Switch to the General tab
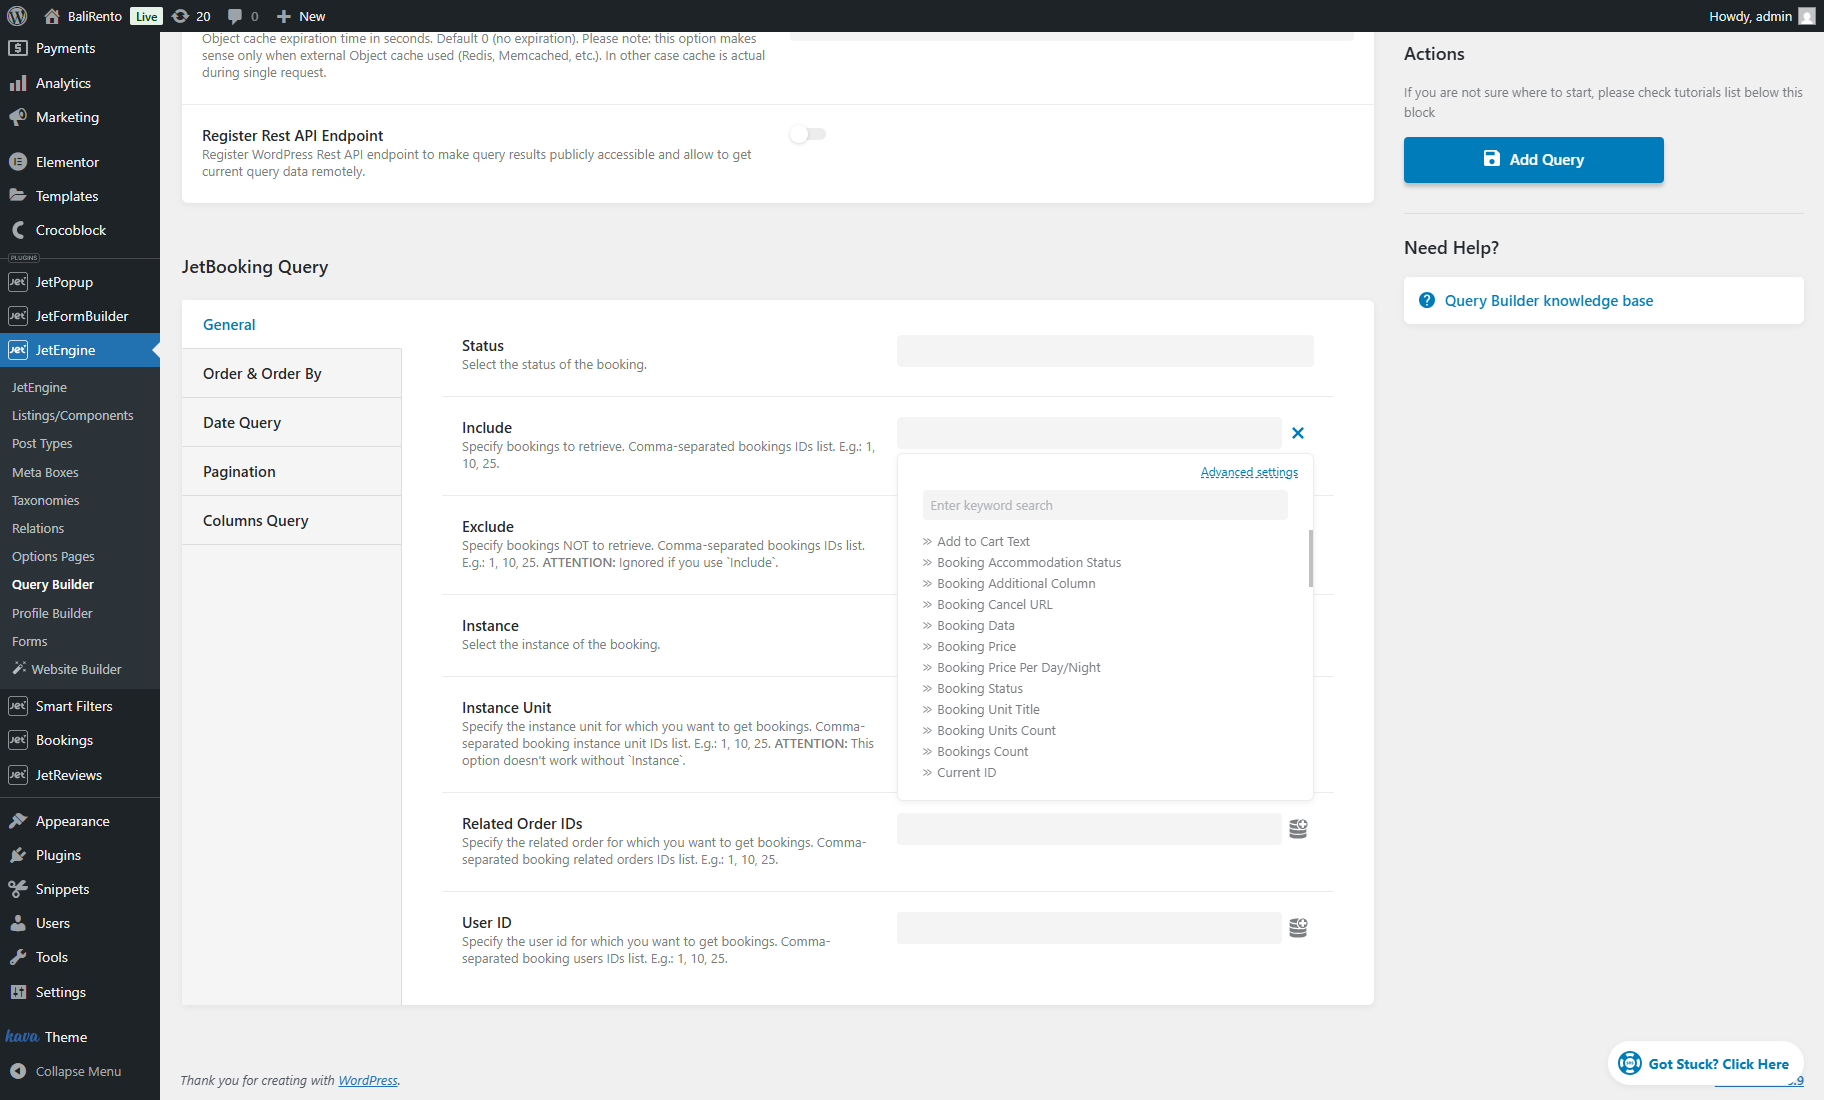 point(292,325)
